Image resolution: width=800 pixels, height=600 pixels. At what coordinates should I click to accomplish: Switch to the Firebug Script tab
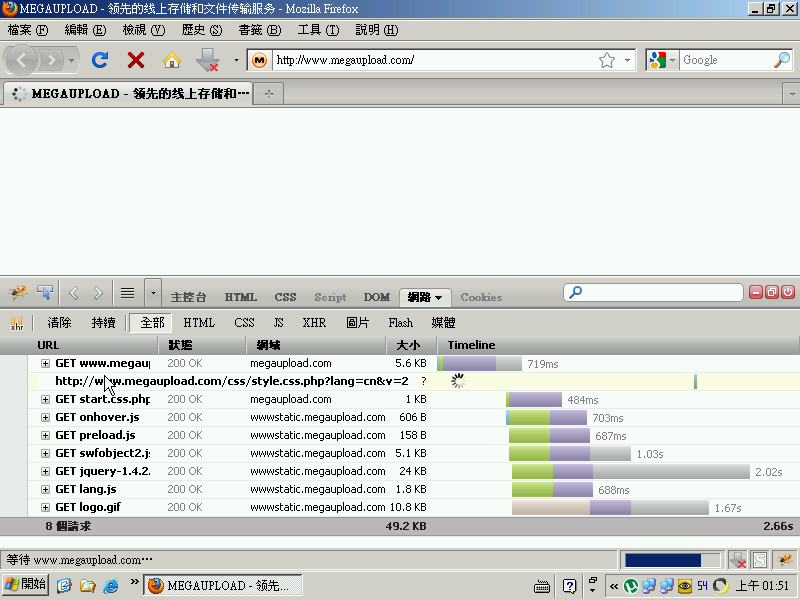(x=330, y=297)
